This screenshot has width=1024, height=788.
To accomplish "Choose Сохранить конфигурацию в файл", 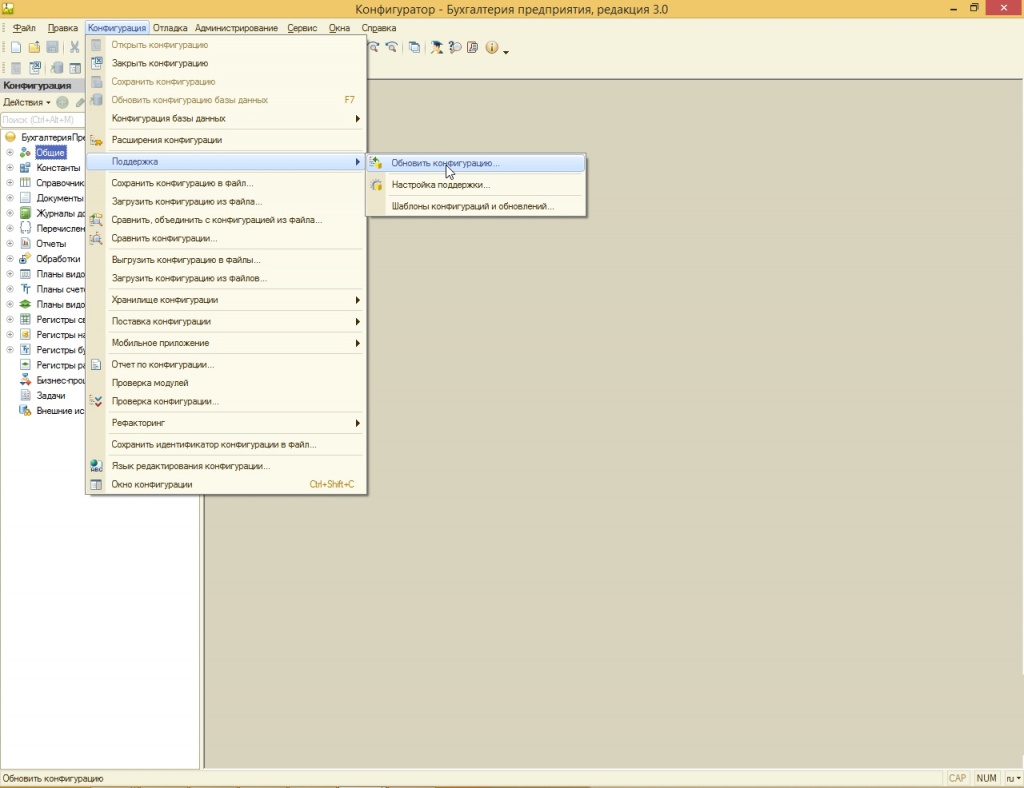I will point(226,183).
